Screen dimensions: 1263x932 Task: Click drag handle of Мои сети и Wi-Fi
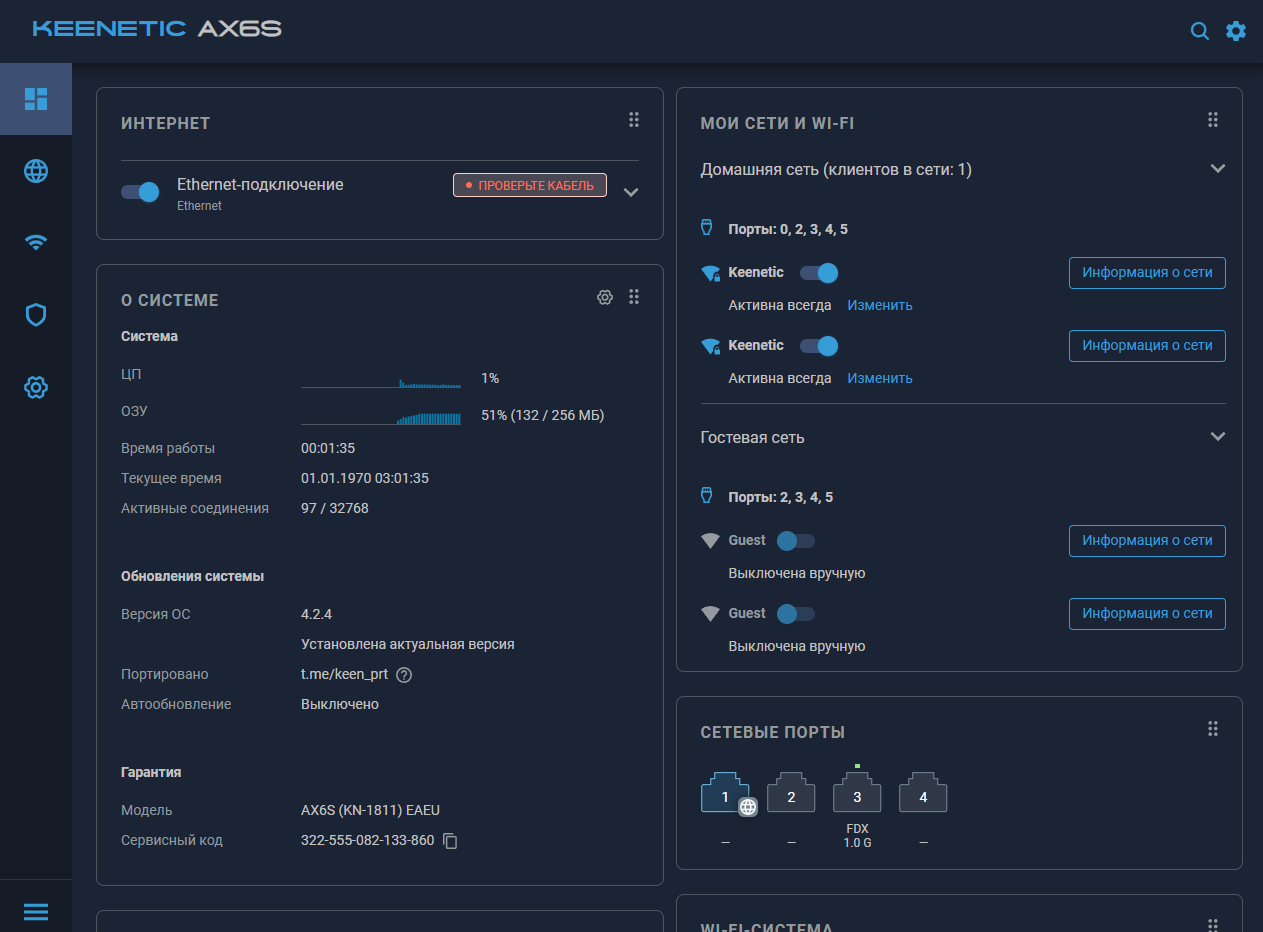[1212, 120]
